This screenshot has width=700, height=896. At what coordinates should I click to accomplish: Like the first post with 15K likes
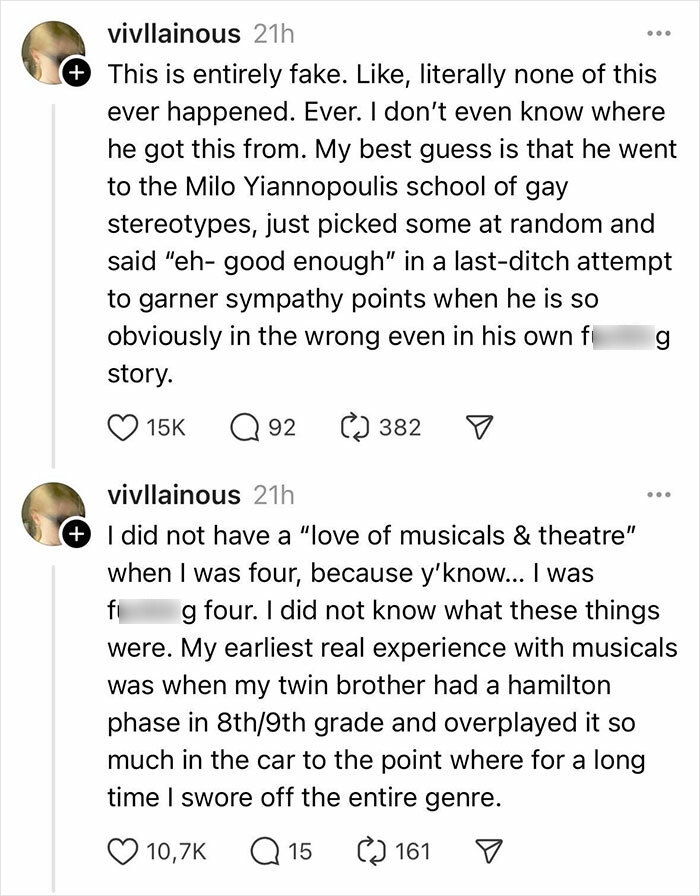point(122,427)
